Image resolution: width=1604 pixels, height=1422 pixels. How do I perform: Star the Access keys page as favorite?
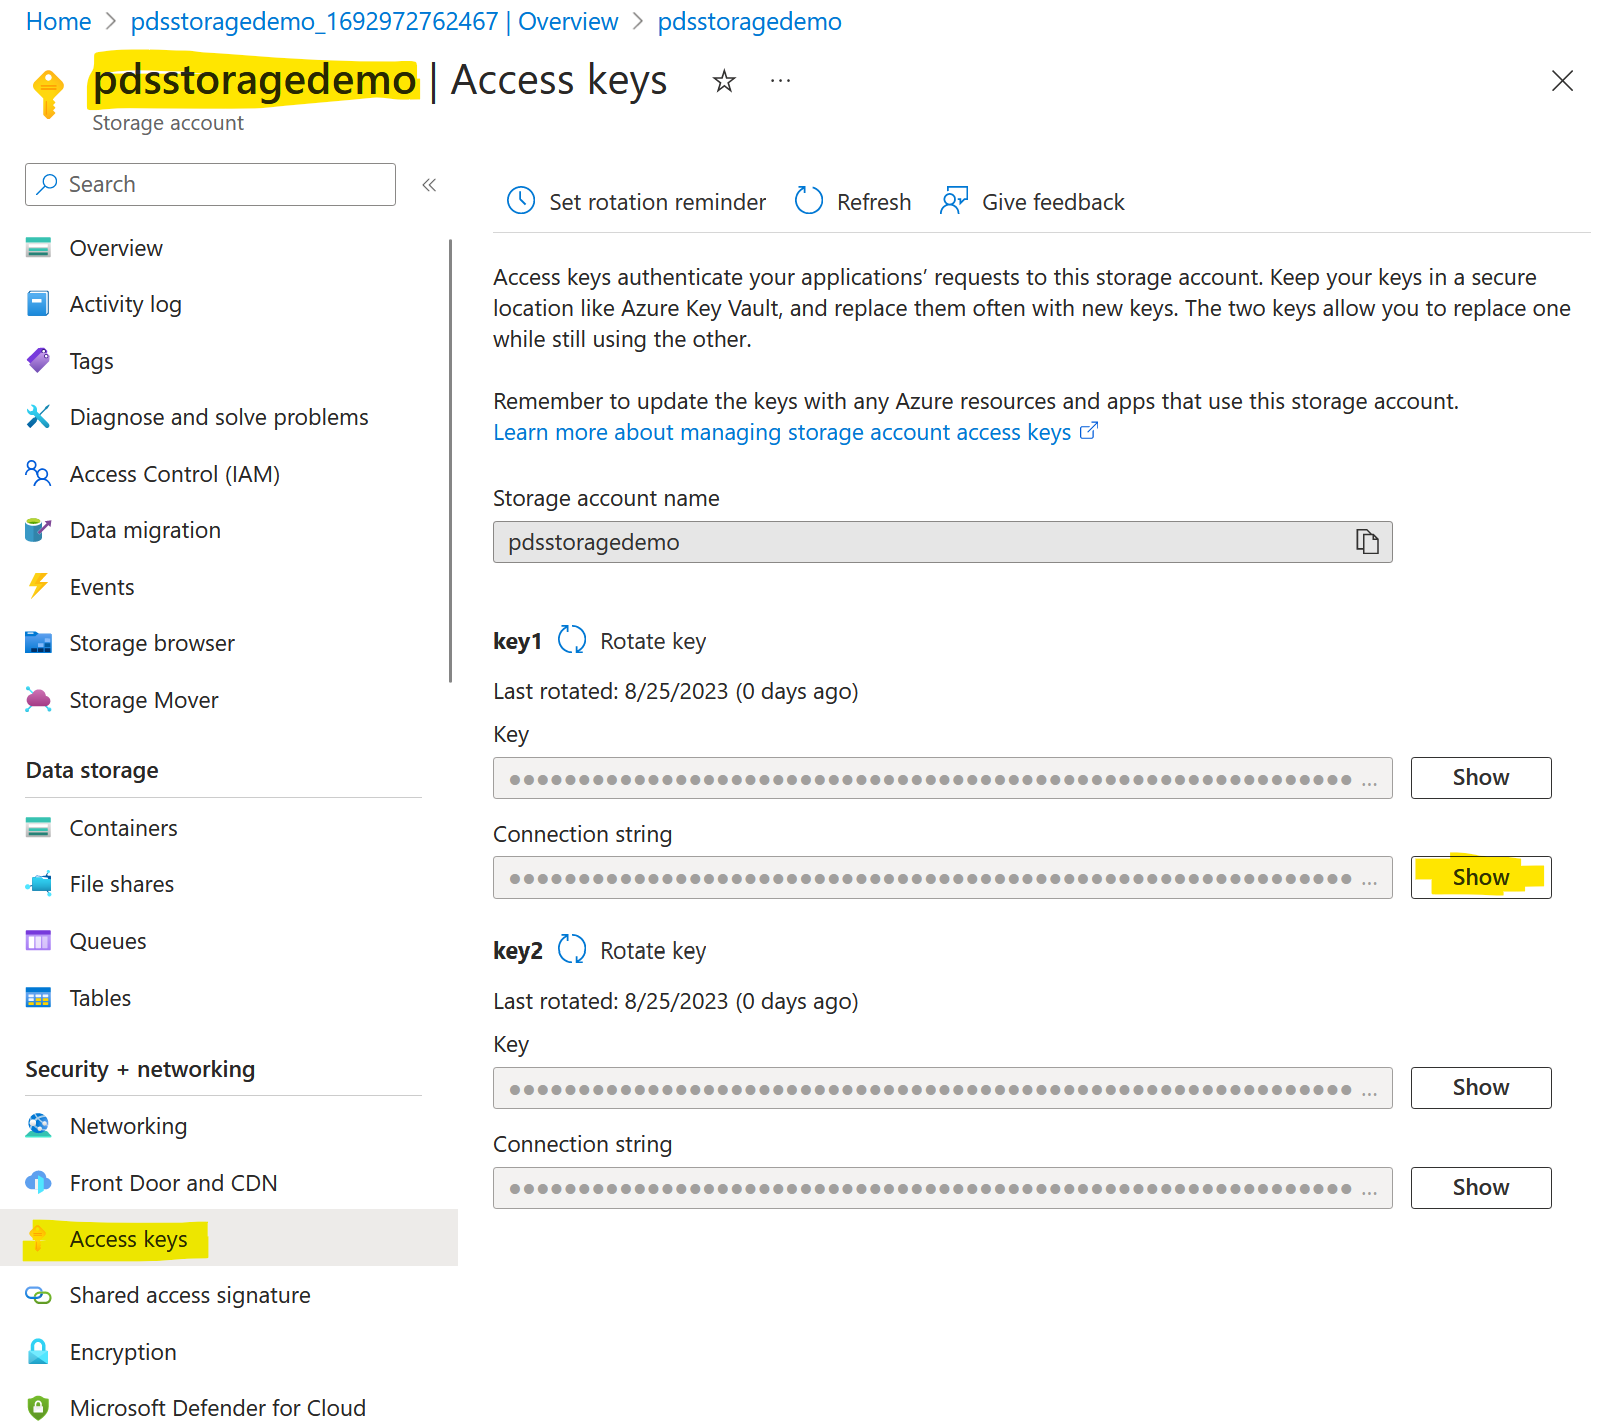point(722,81)
